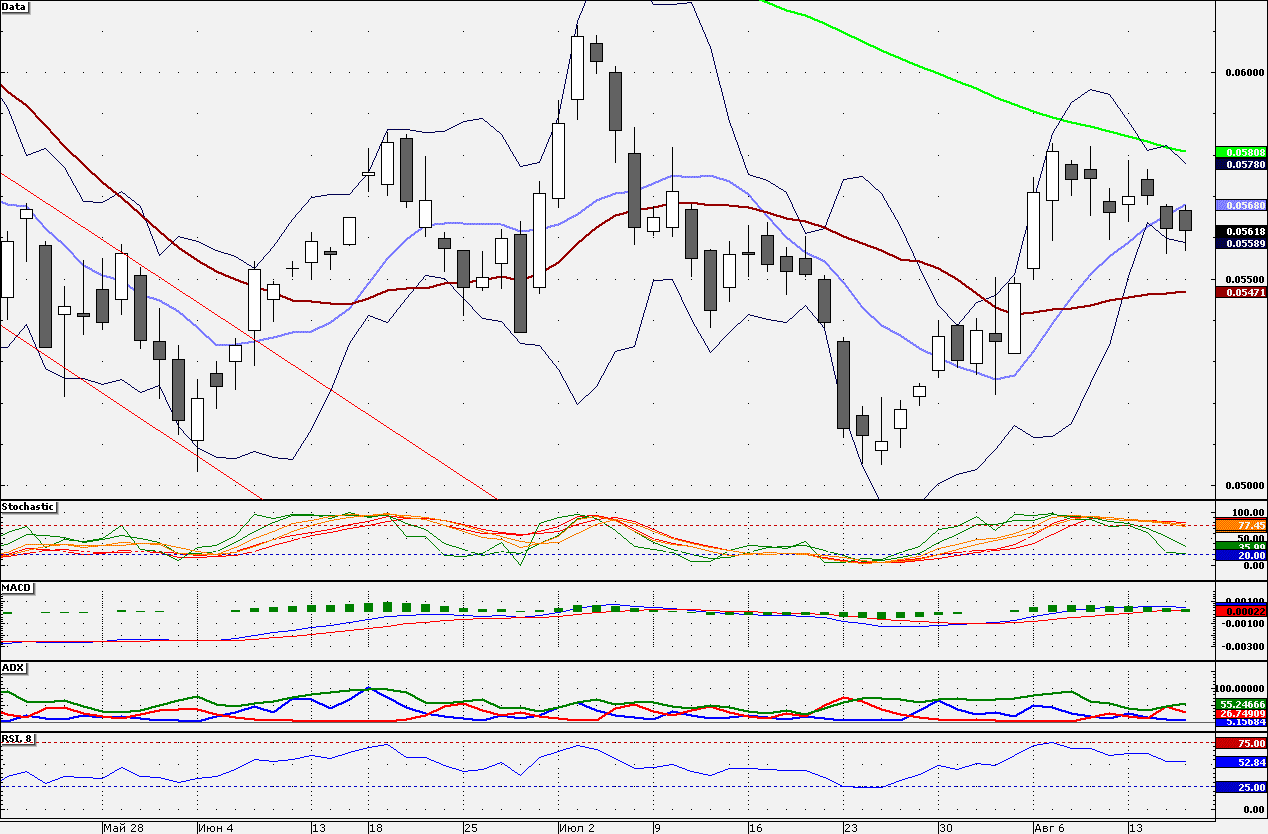The width and height of the screenshot is (1268, 834).
Task: Click the Июл 2 date label
Action: pyautogui.click(x=577, y=828)
